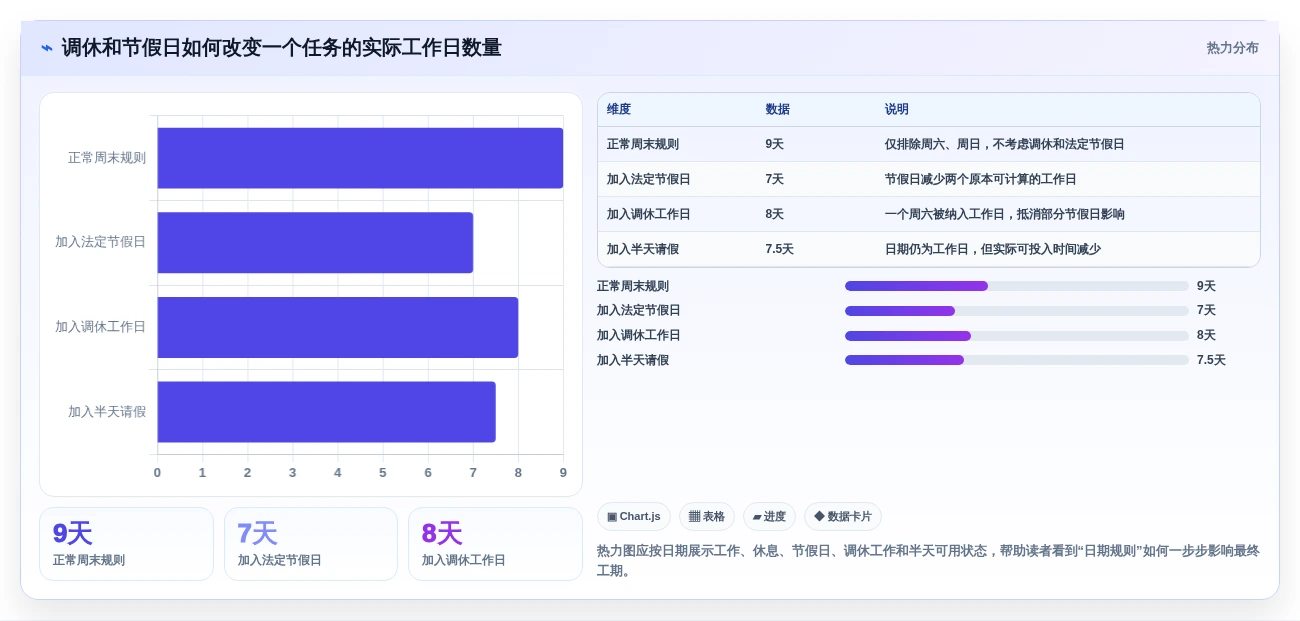Open the 9天 正常周末规则 data card

(x=126, y=544)
